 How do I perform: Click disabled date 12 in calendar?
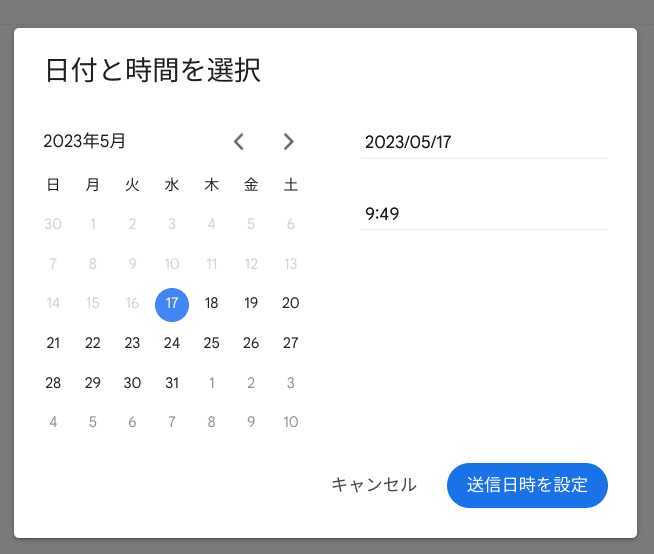point(251,264)
